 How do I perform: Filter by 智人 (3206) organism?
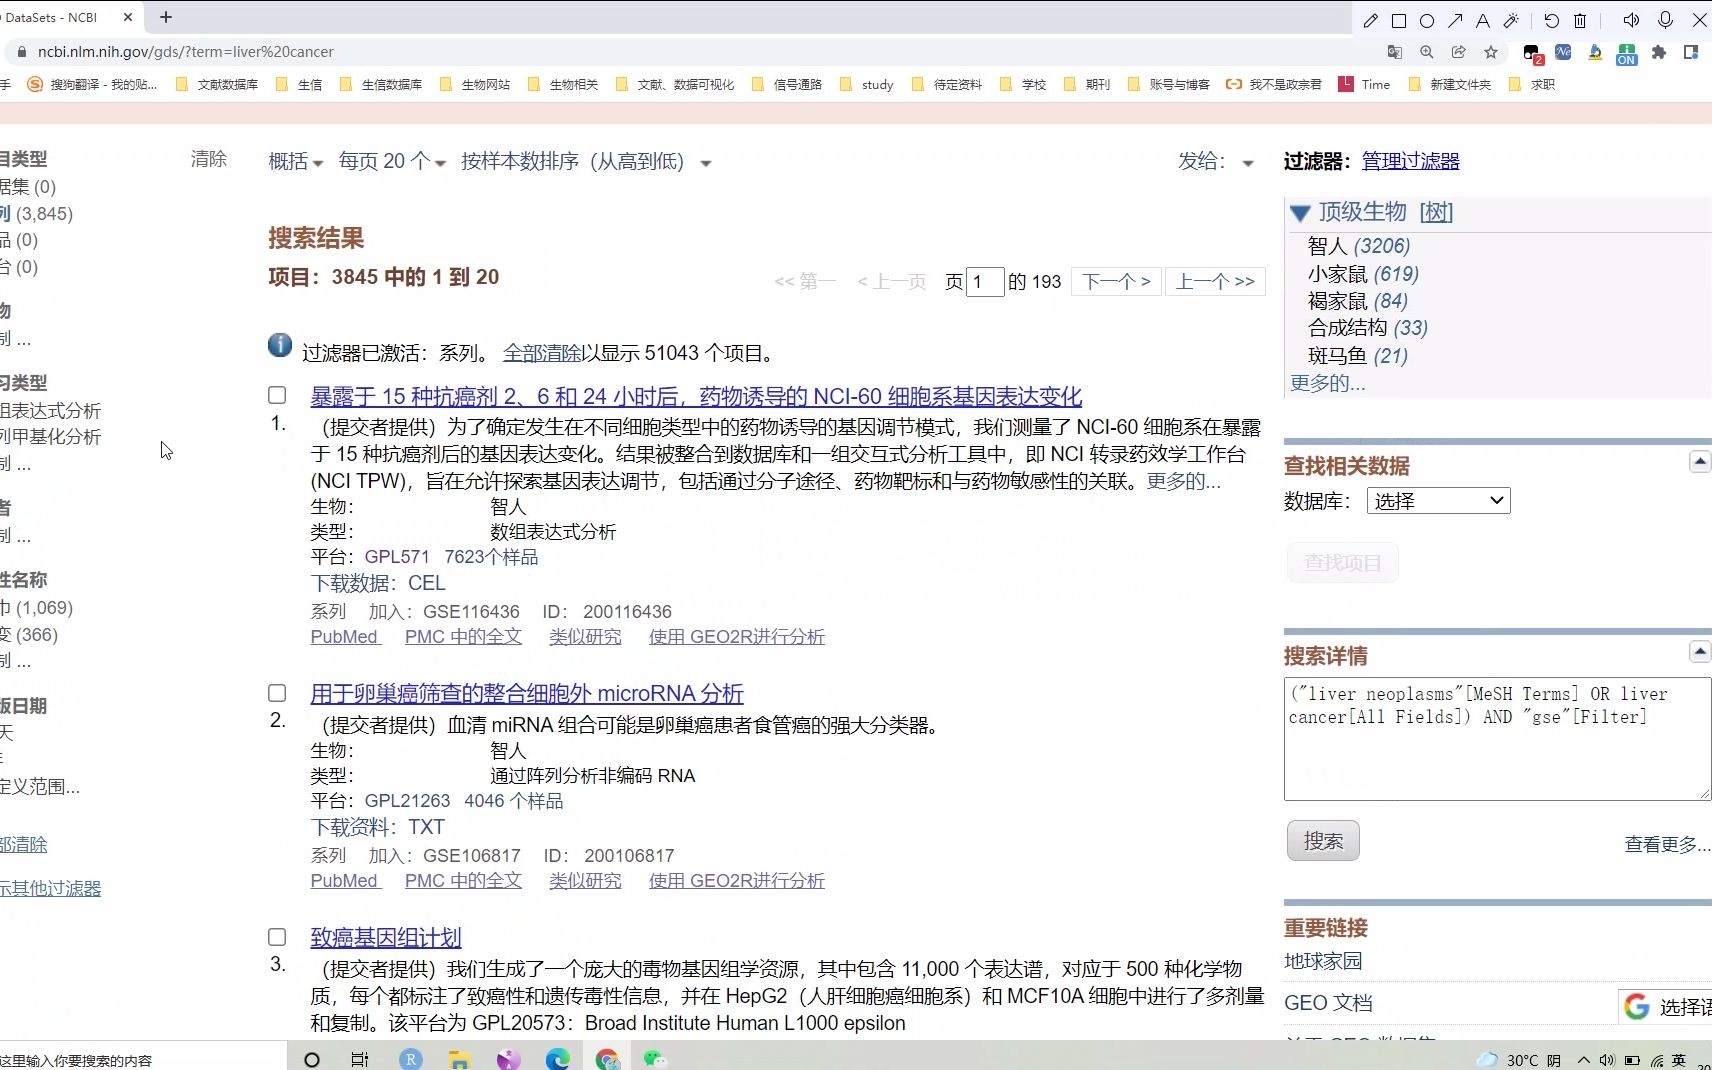pyautogui.click(x=1359, y=246)
